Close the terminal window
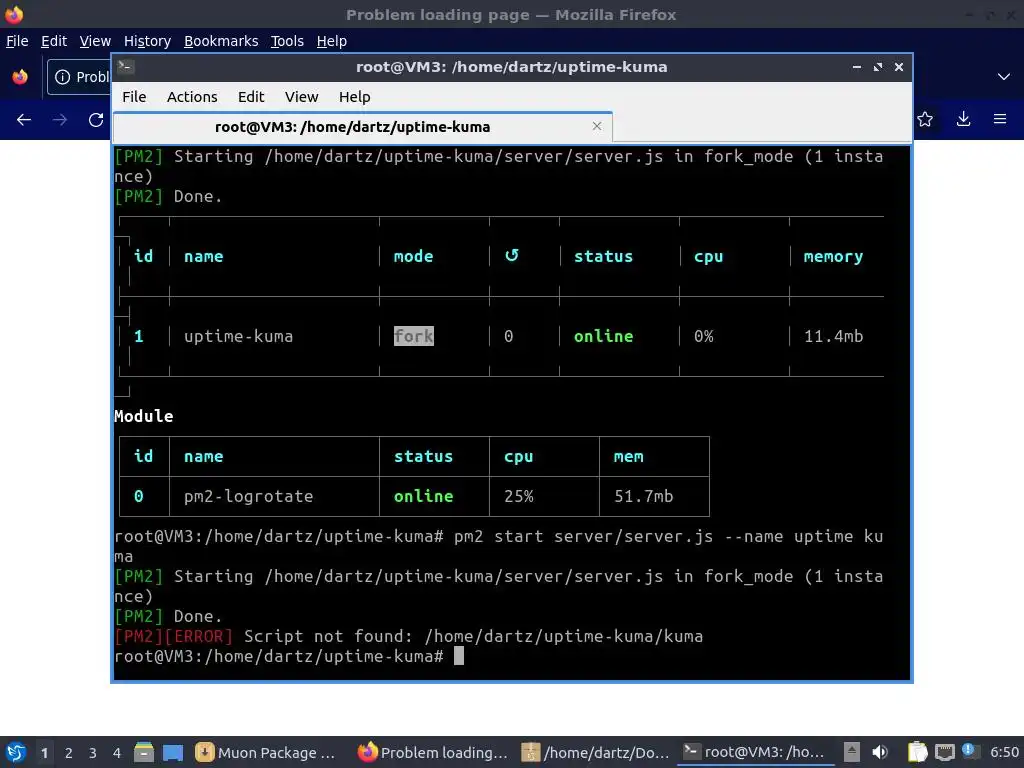Image resolution: width=1024 pixels, height=768 pixels. click(899, 67)
